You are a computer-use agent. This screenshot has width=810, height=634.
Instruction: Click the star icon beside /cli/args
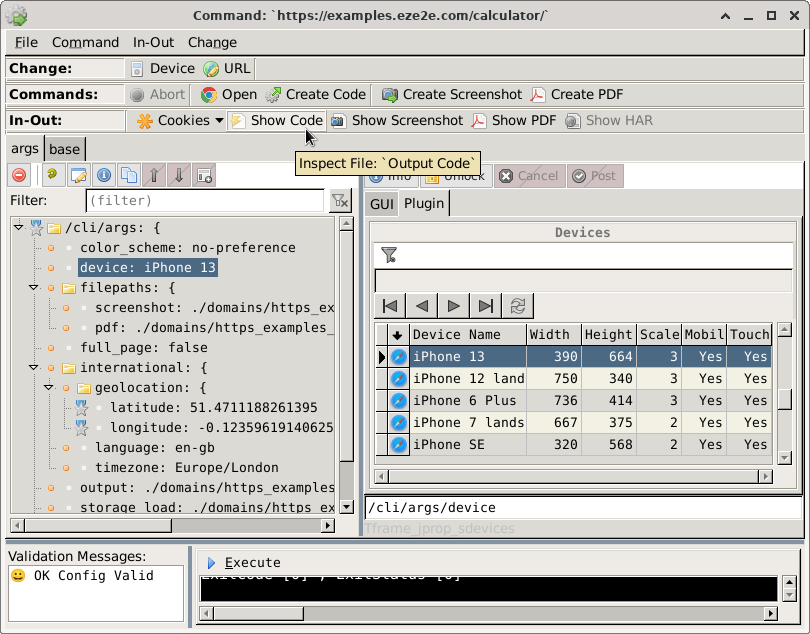[36, 227]
